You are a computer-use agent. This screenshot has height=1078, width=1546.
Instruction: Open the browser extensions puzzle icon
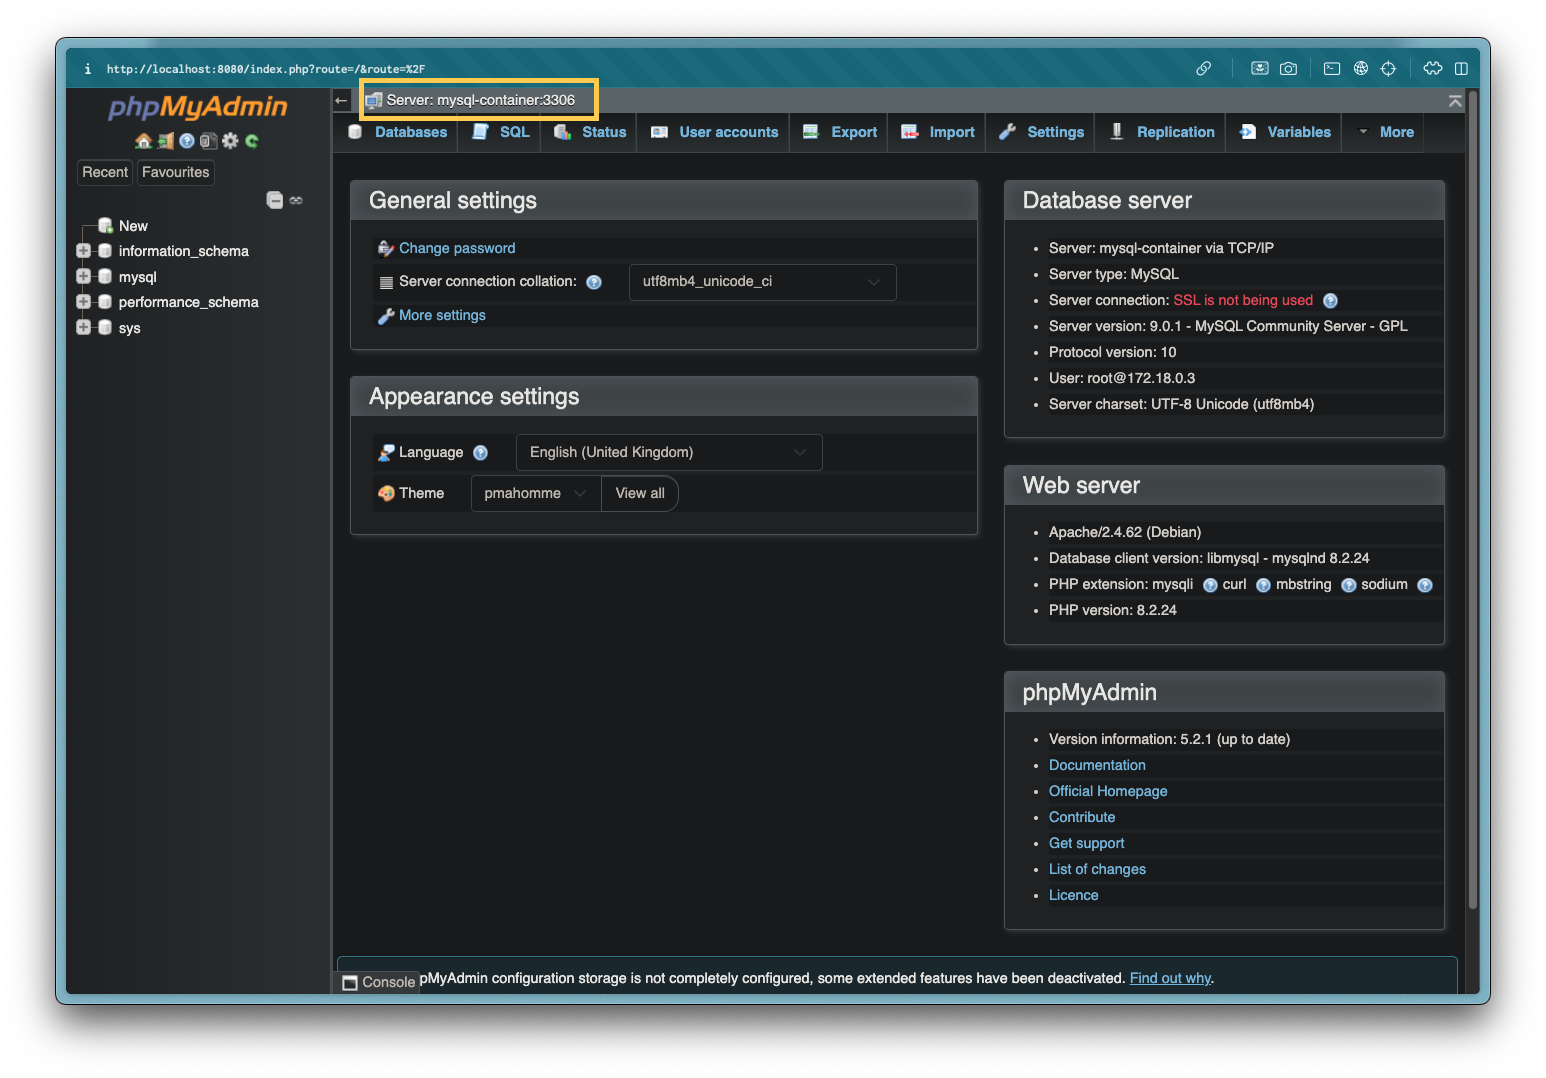tap(1433, 68)
